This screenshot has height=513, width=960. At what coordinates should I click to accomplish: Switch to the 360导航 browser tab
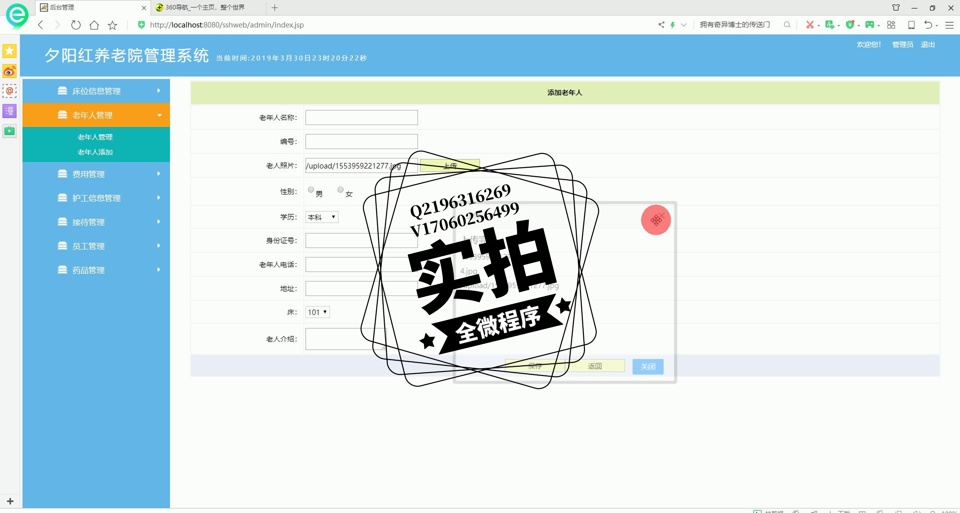(x=205, y=8)
